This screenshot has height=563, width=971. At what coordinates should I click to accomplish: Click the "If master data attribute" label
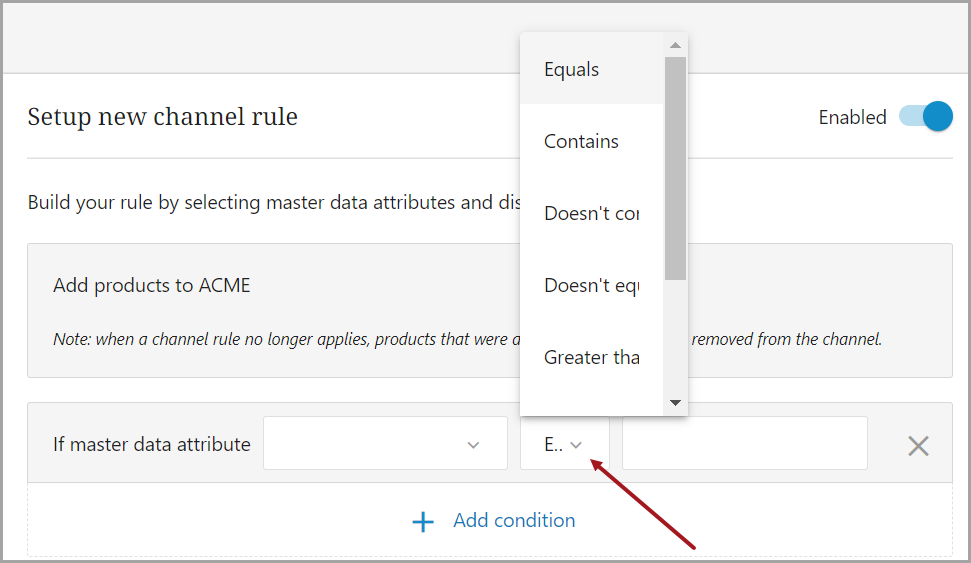tap(152, 444)
